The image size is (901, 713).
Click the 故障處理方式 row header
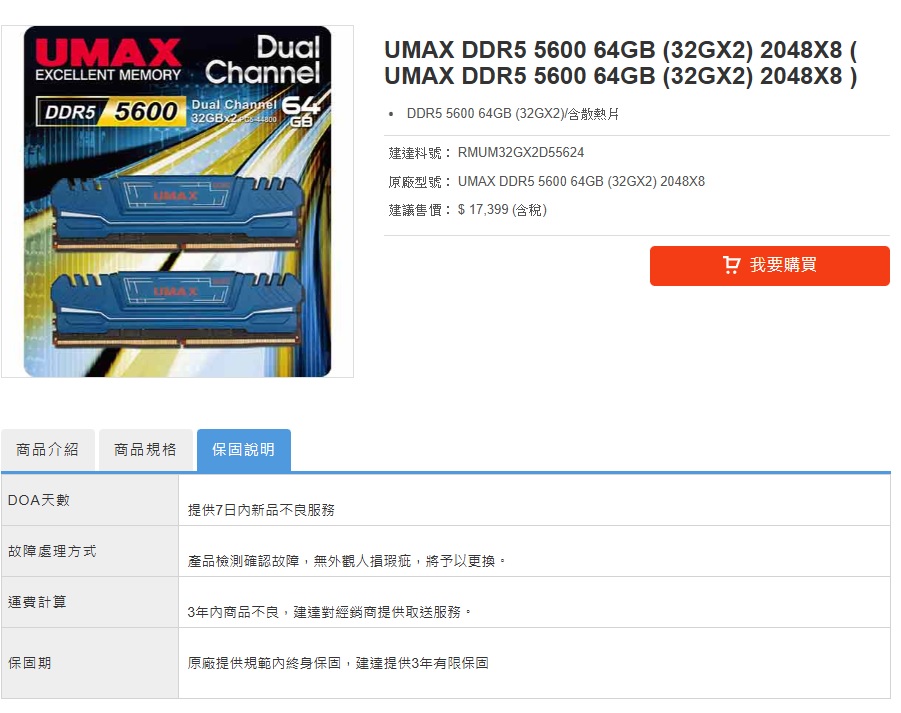90,552
